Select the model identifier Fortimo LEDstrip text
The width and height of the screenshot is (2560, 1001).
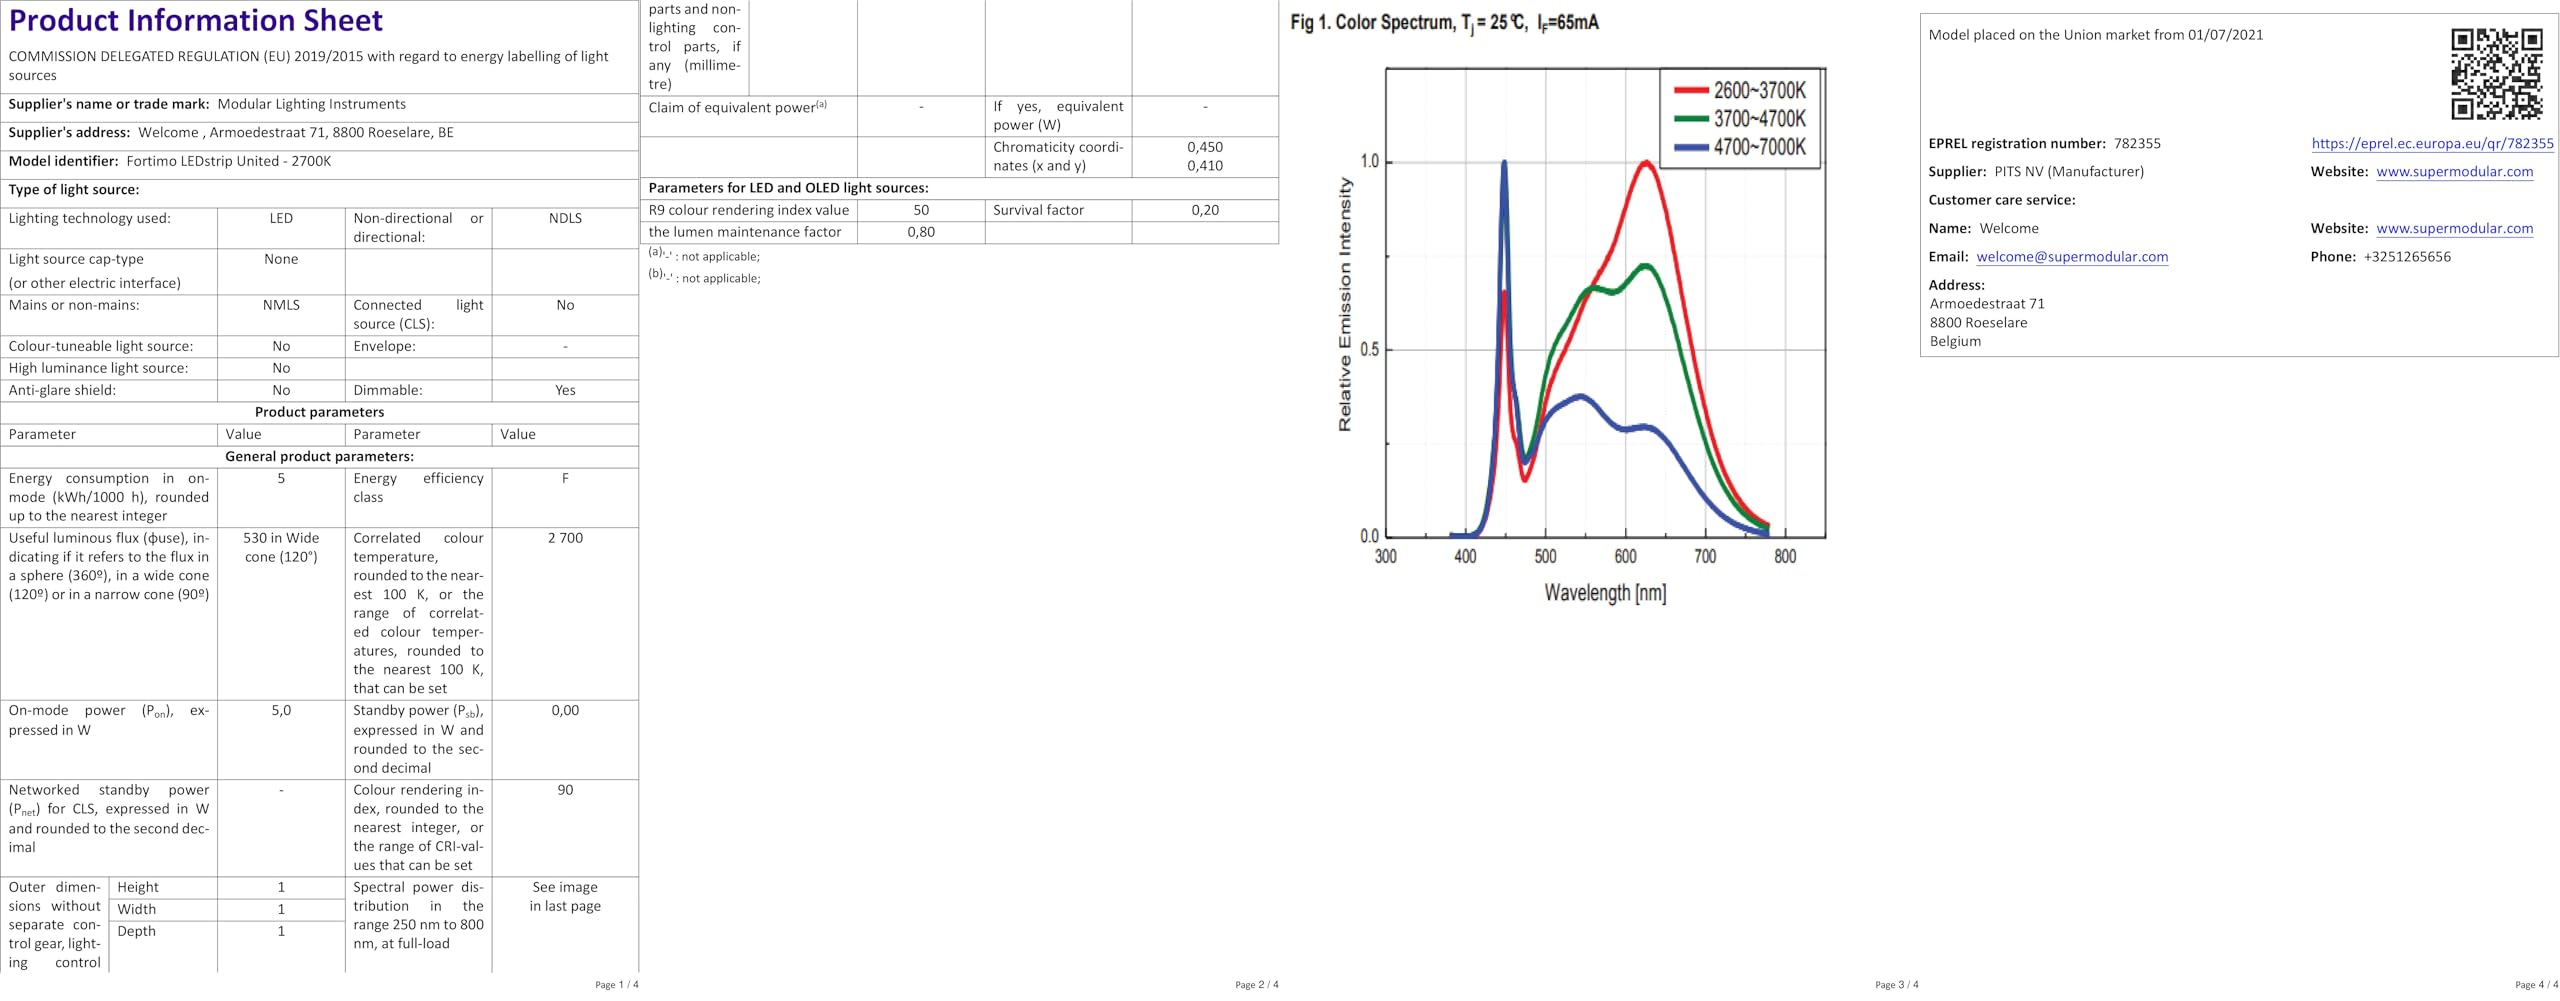(x=229, y=162)
